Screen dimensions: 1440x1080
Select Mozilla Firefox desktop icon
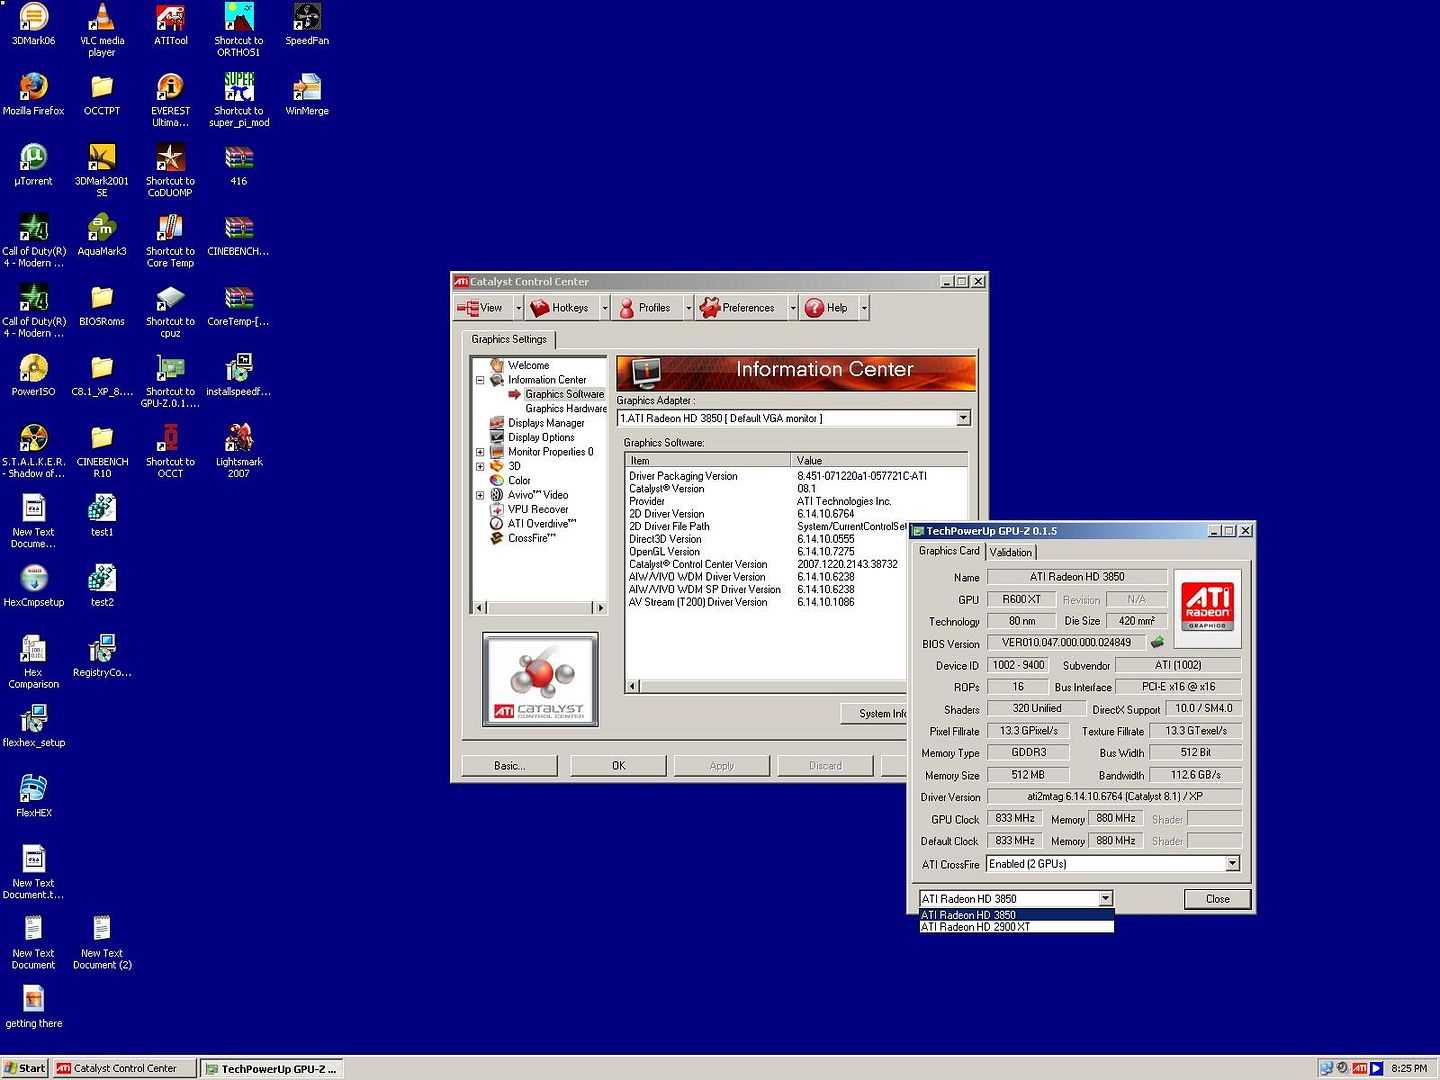(34, 95)
